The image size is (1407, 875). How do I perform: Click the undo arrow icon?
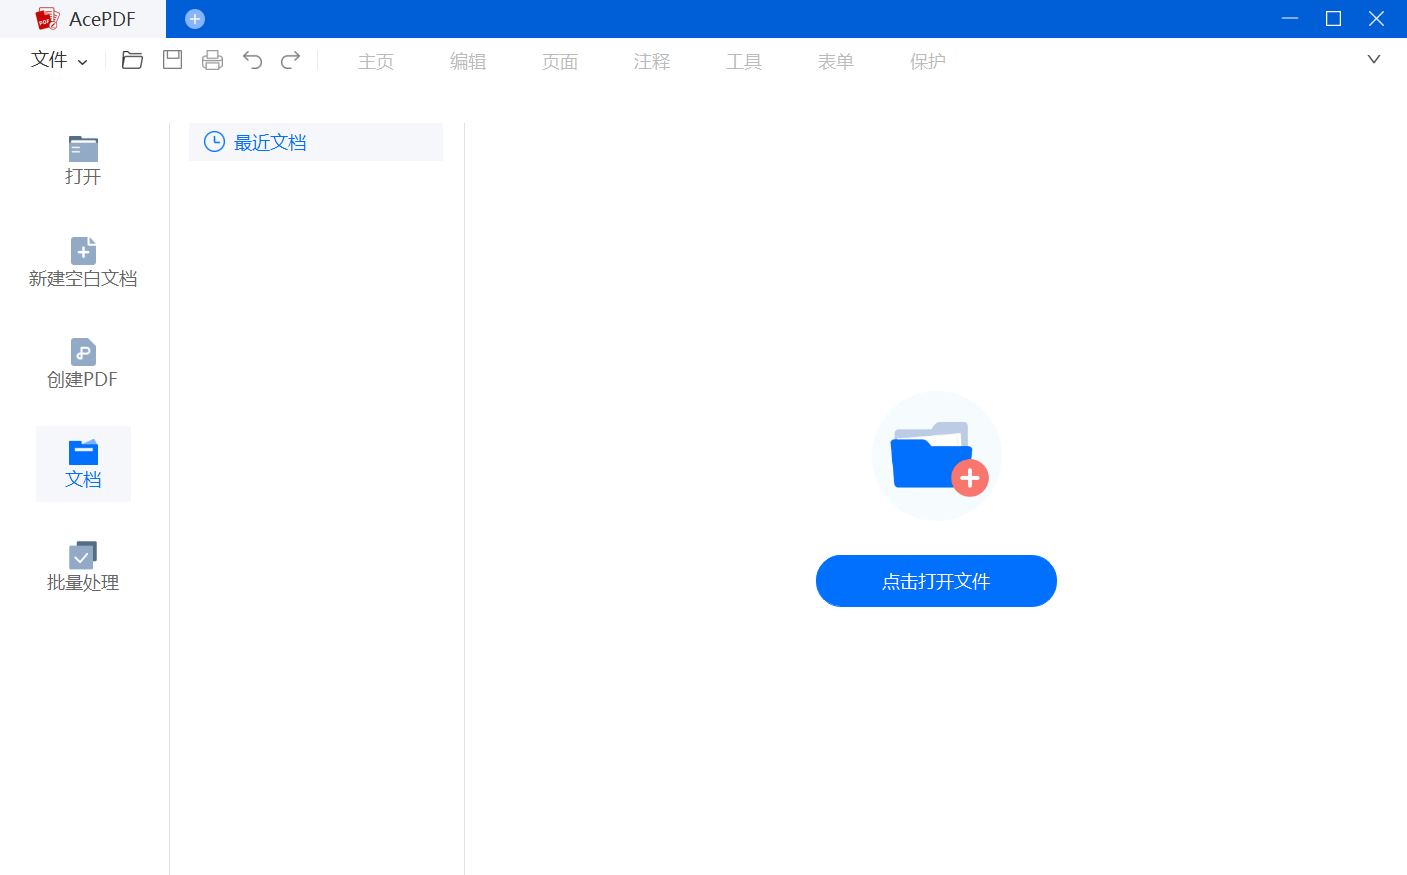pyautogui.click(x=252, y=60)
